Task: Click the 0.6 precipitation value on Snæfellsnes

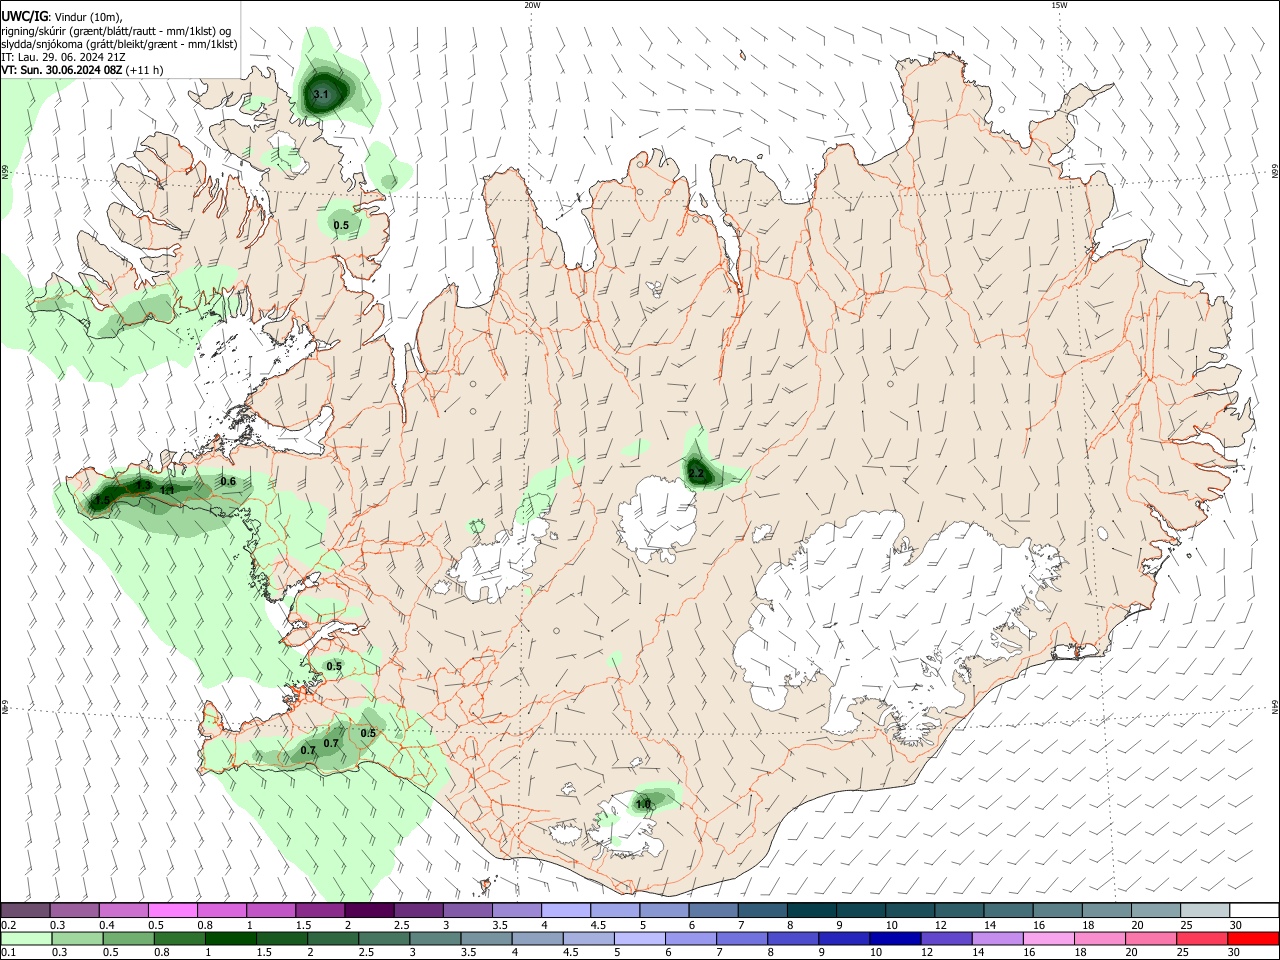Action: [x=228, y=482]
